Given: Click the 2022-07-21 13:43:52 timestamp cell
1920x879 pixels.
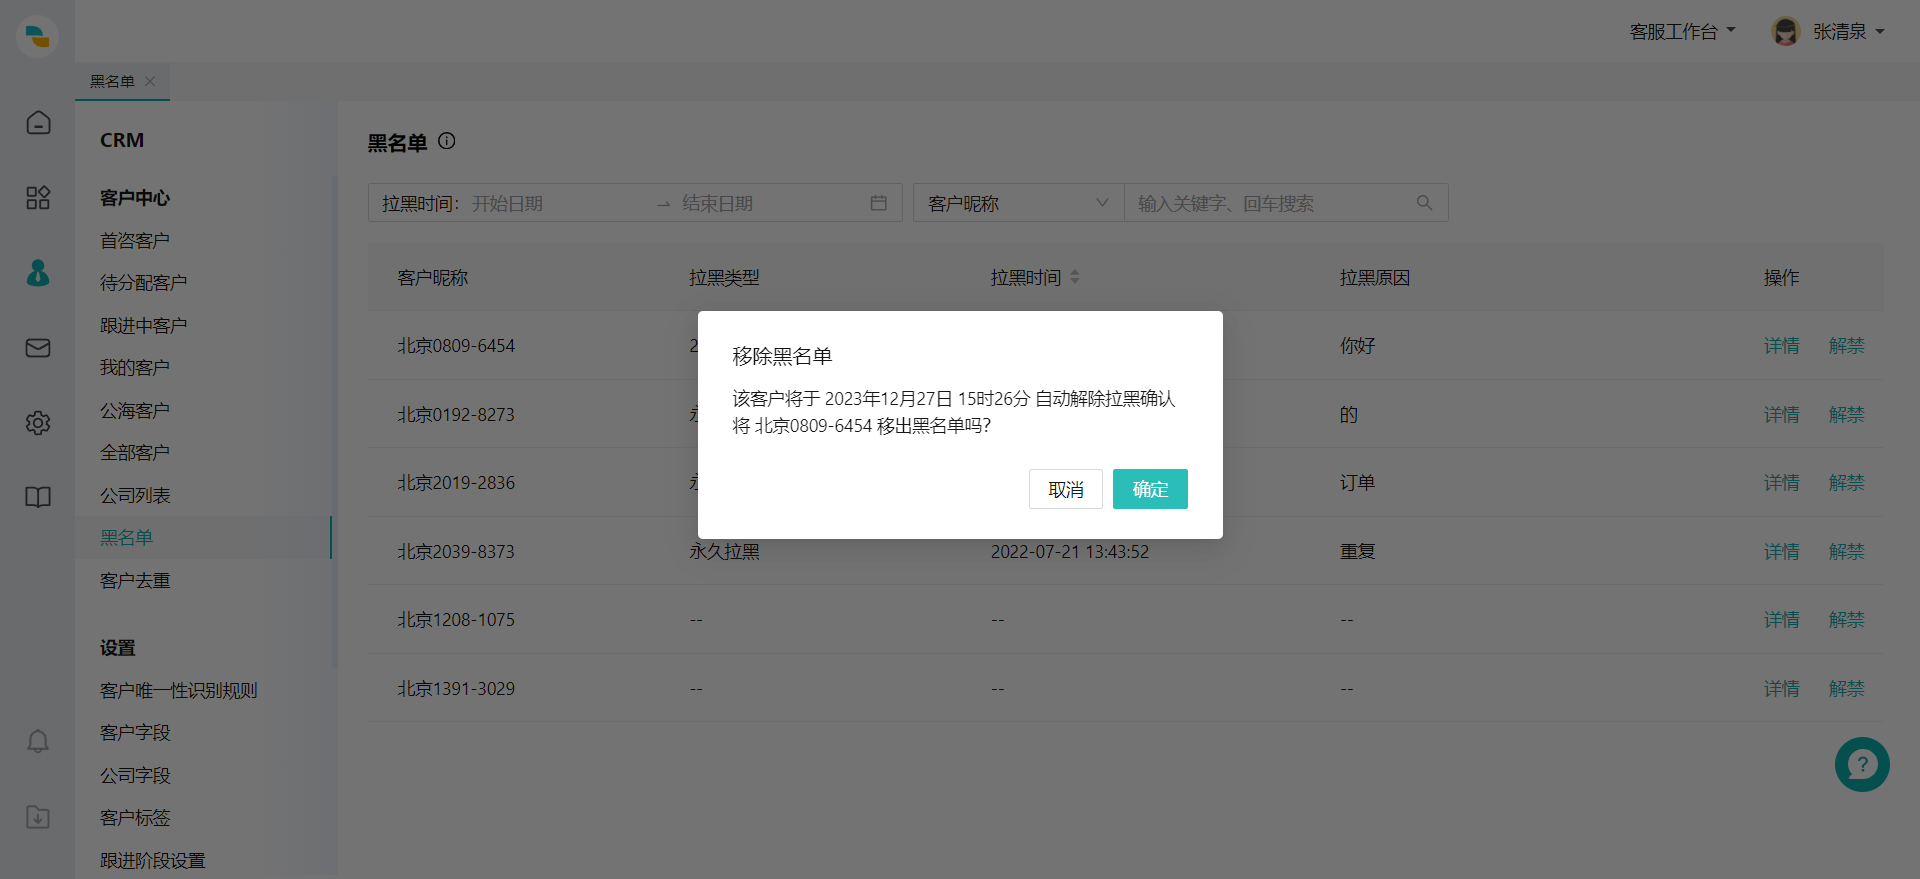Looking at the screenshot, I should [1070, 551].
